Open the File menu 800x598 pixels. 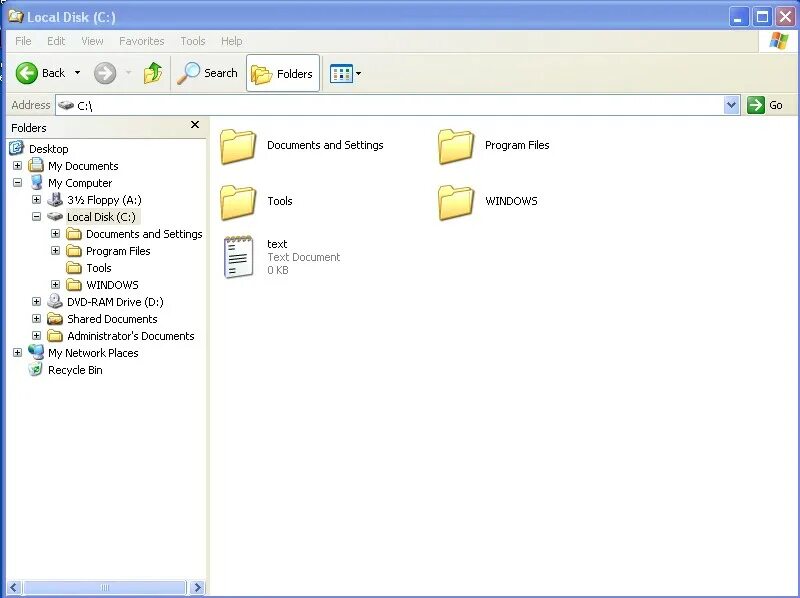pos(23,41)
